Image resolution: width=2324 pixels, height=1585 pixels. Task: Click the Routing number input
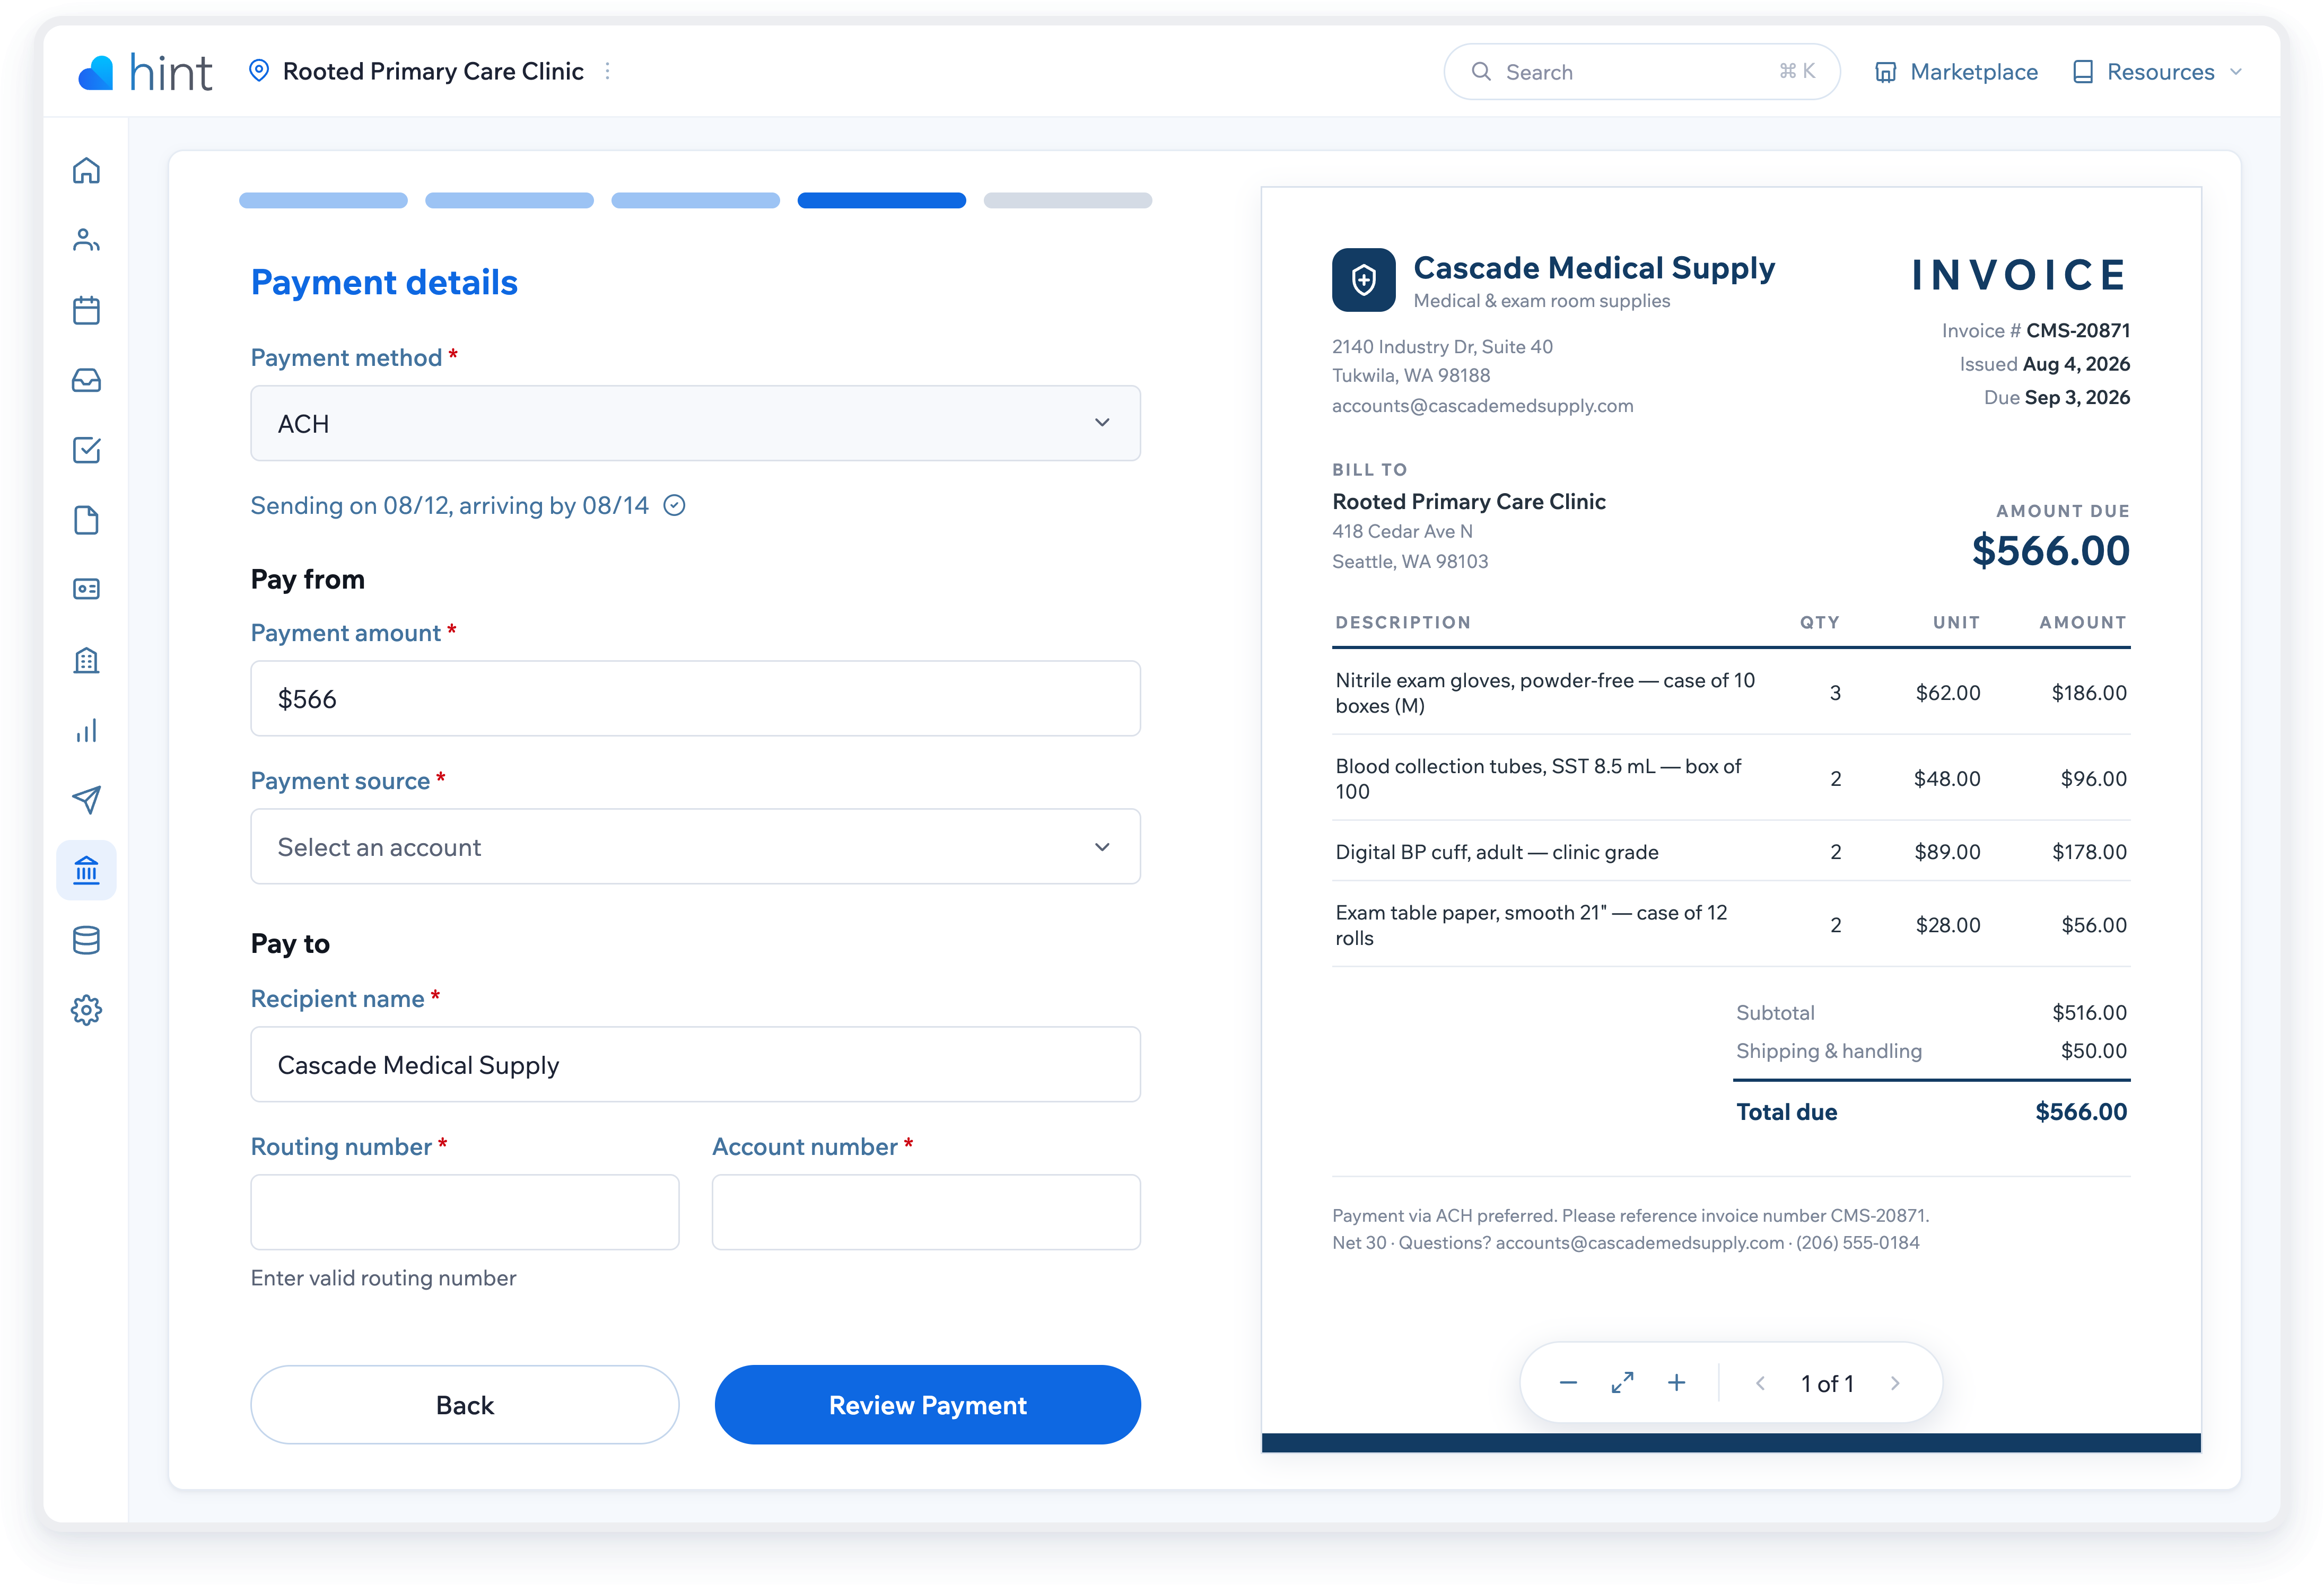465,1212
